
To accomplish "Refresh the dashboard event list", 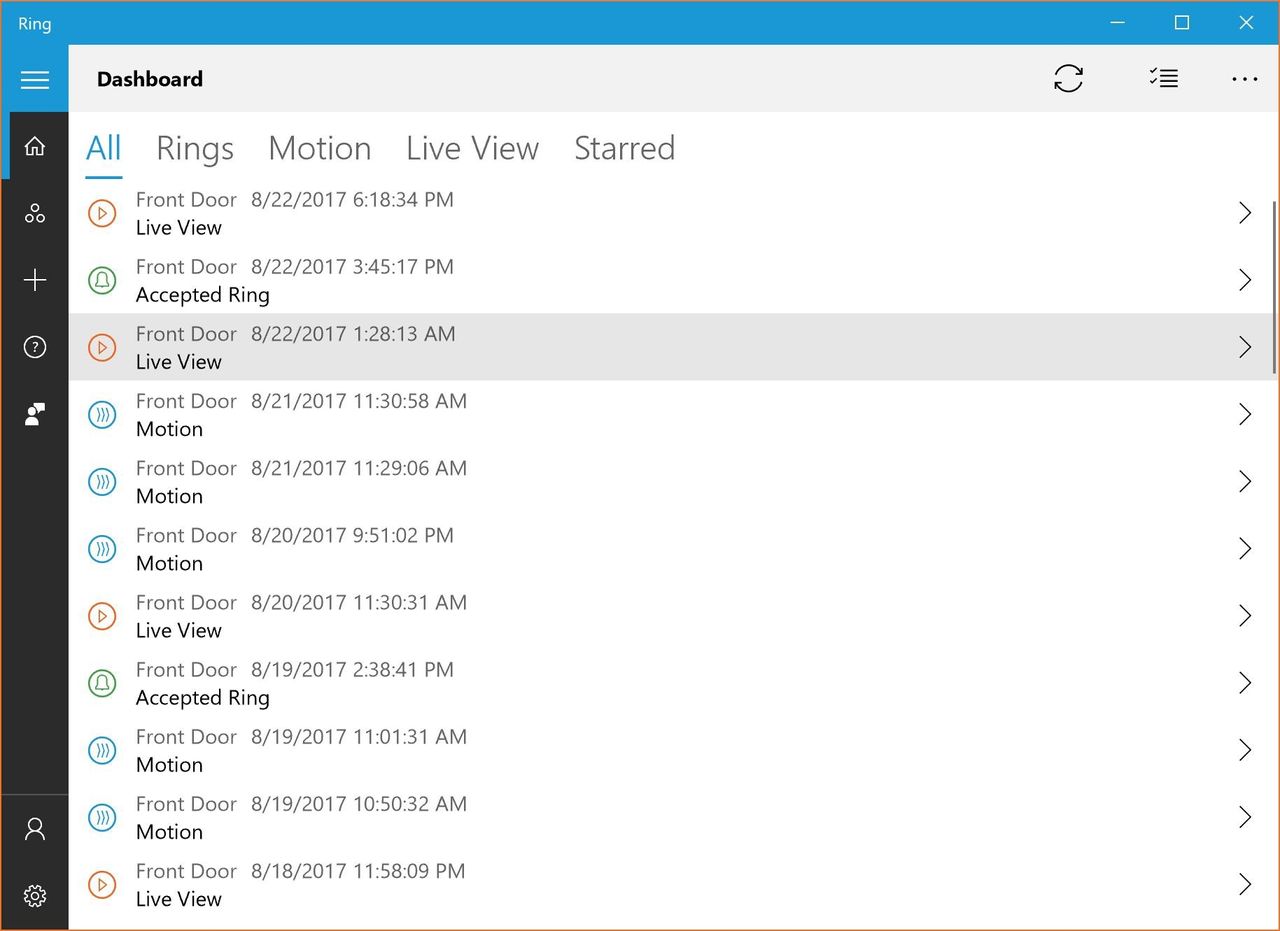I will 1068,78.
